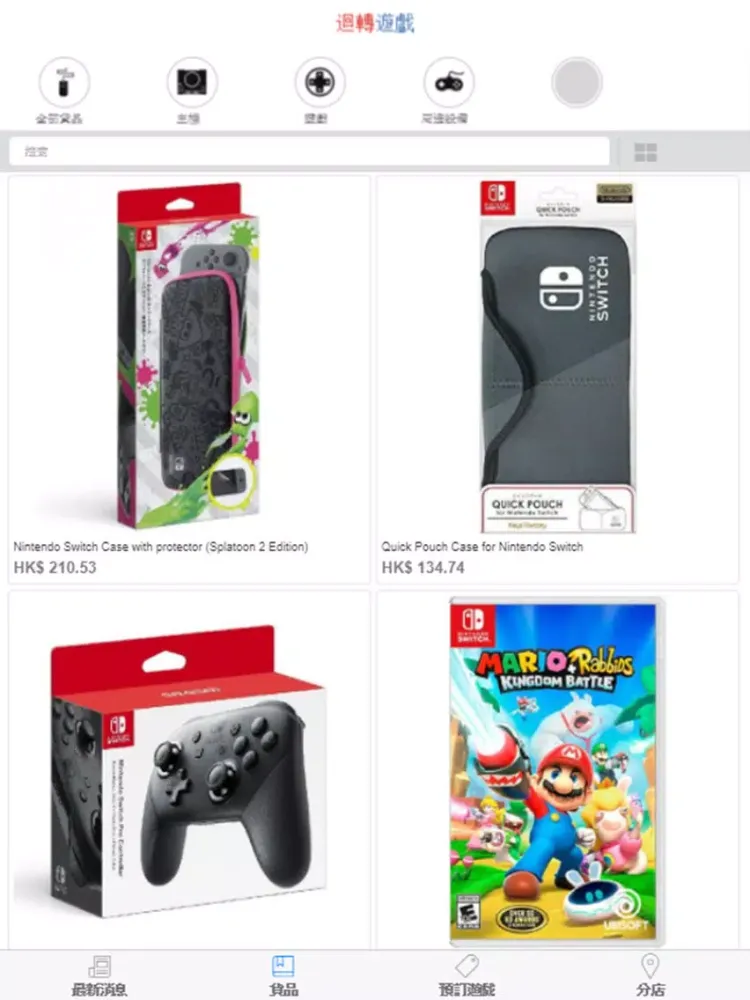Switch product list to grid view
750x1000 pixels.
click(x=645, y=152)
